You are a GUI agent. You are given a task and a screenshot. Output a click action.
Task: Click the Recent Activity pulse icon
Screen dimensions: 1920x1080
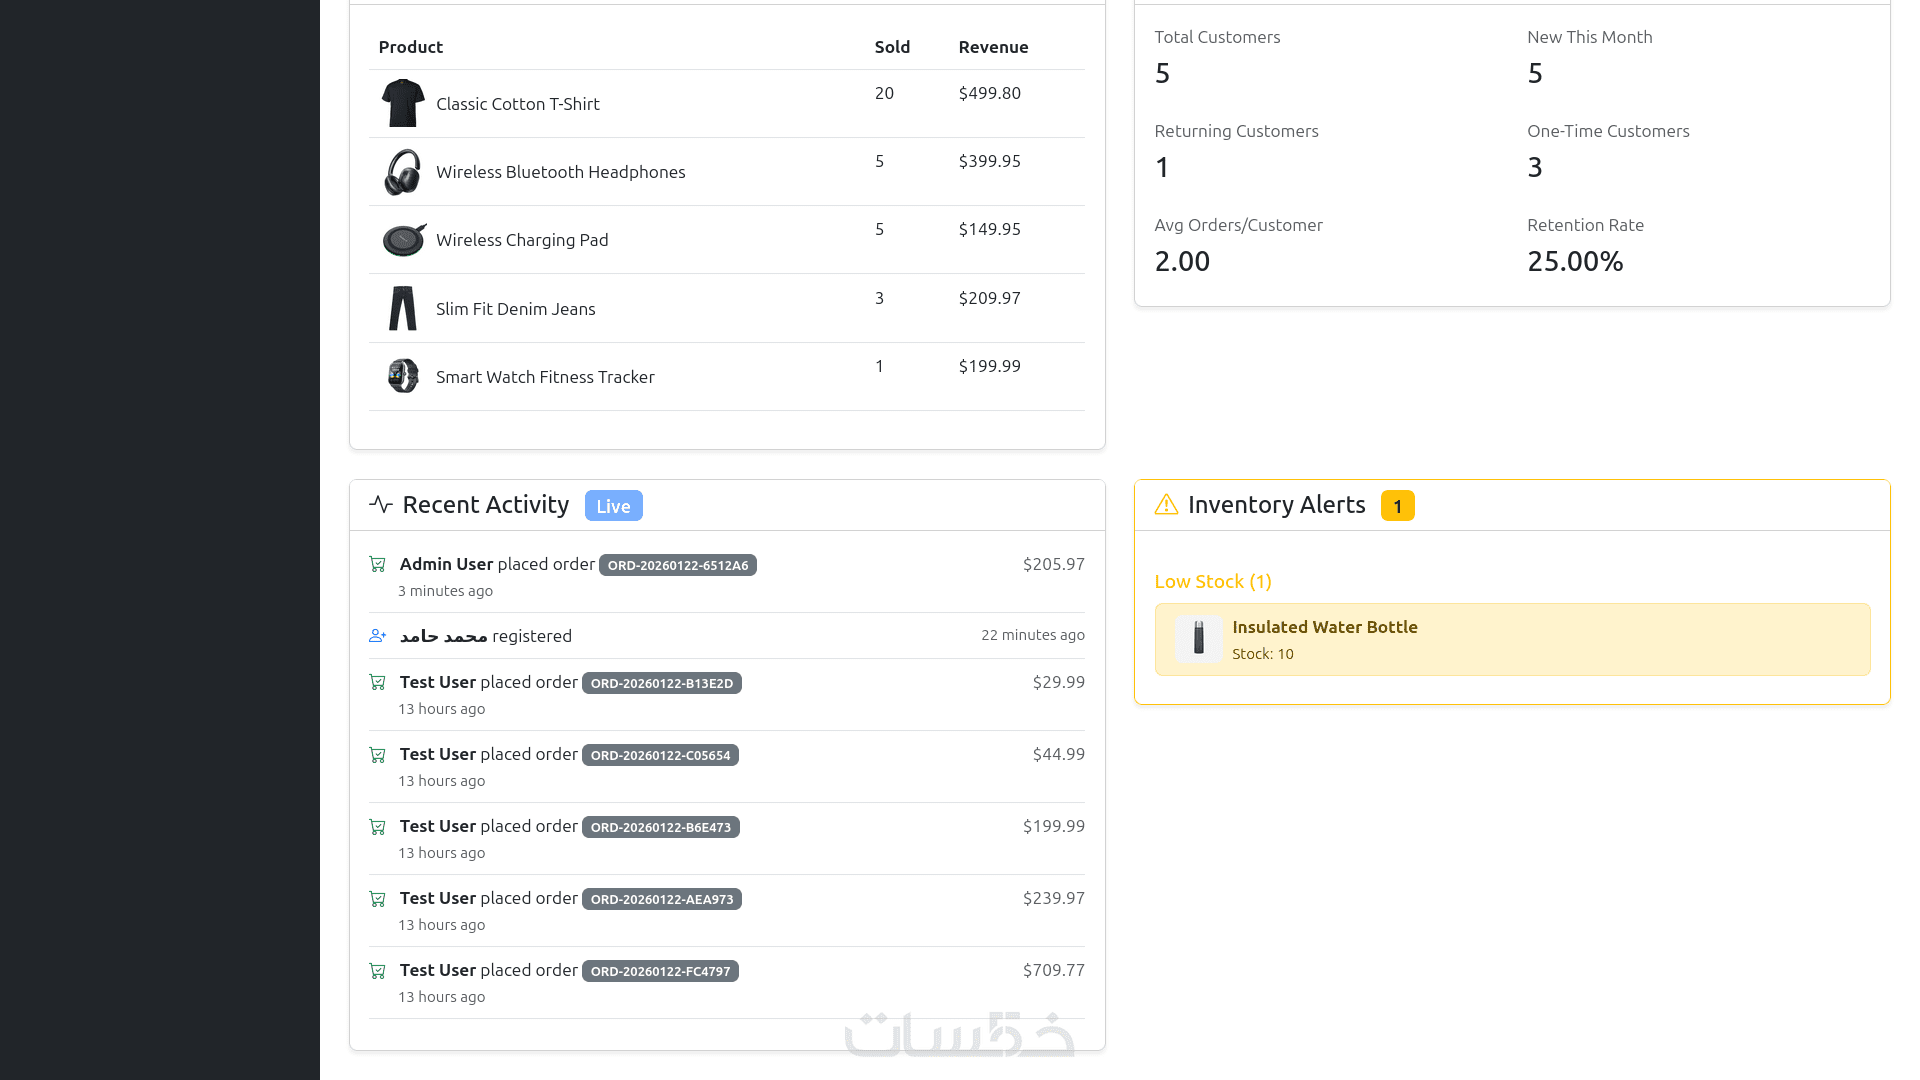tap(380, 504)
